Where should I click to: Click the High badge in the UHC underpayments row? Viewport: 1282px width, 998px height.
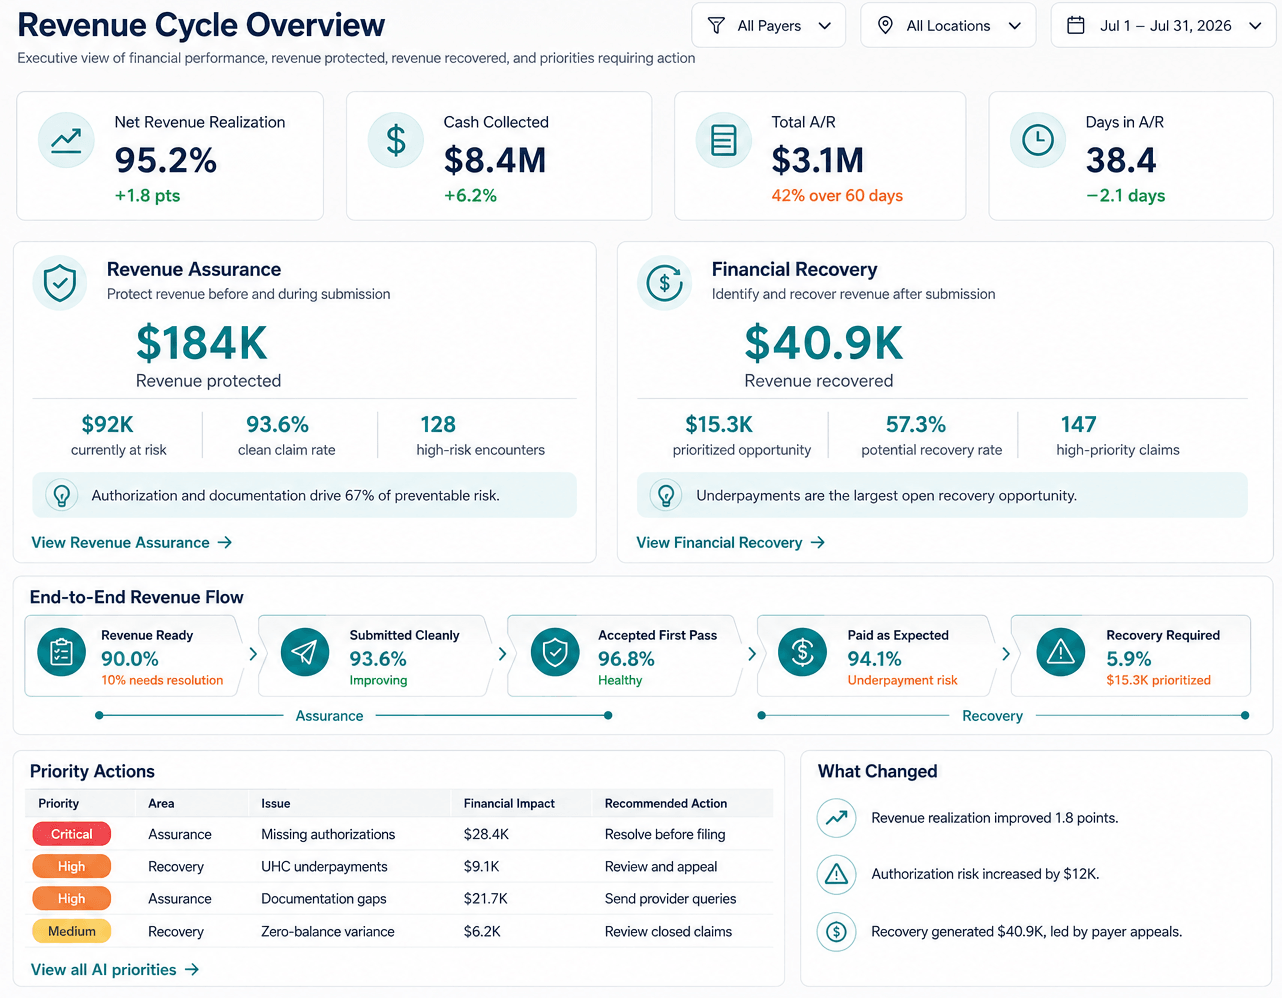coord(72,866)
